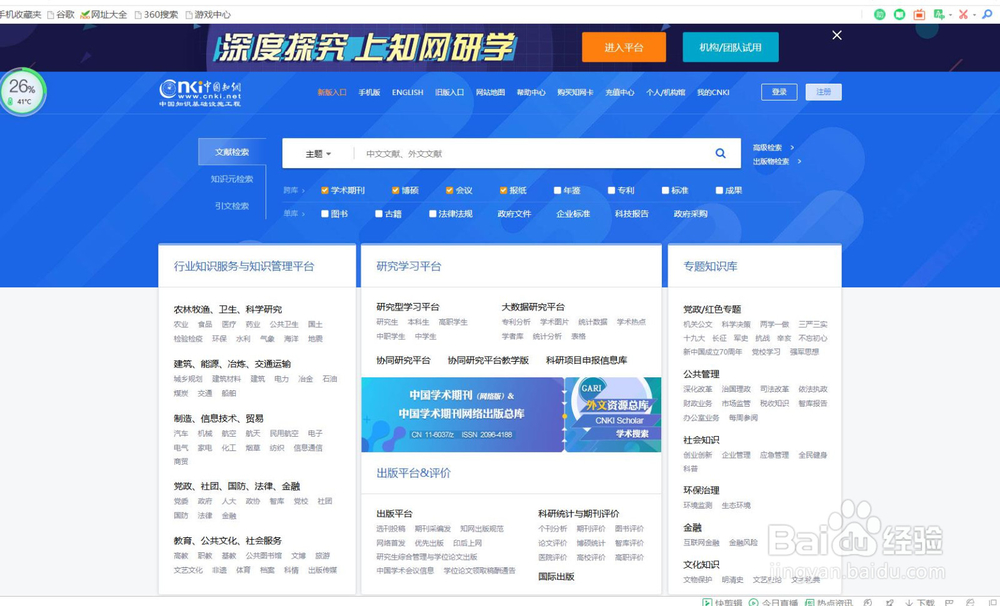Open 谷歌 bookmark in bookmarks bar

pos(61,14)
